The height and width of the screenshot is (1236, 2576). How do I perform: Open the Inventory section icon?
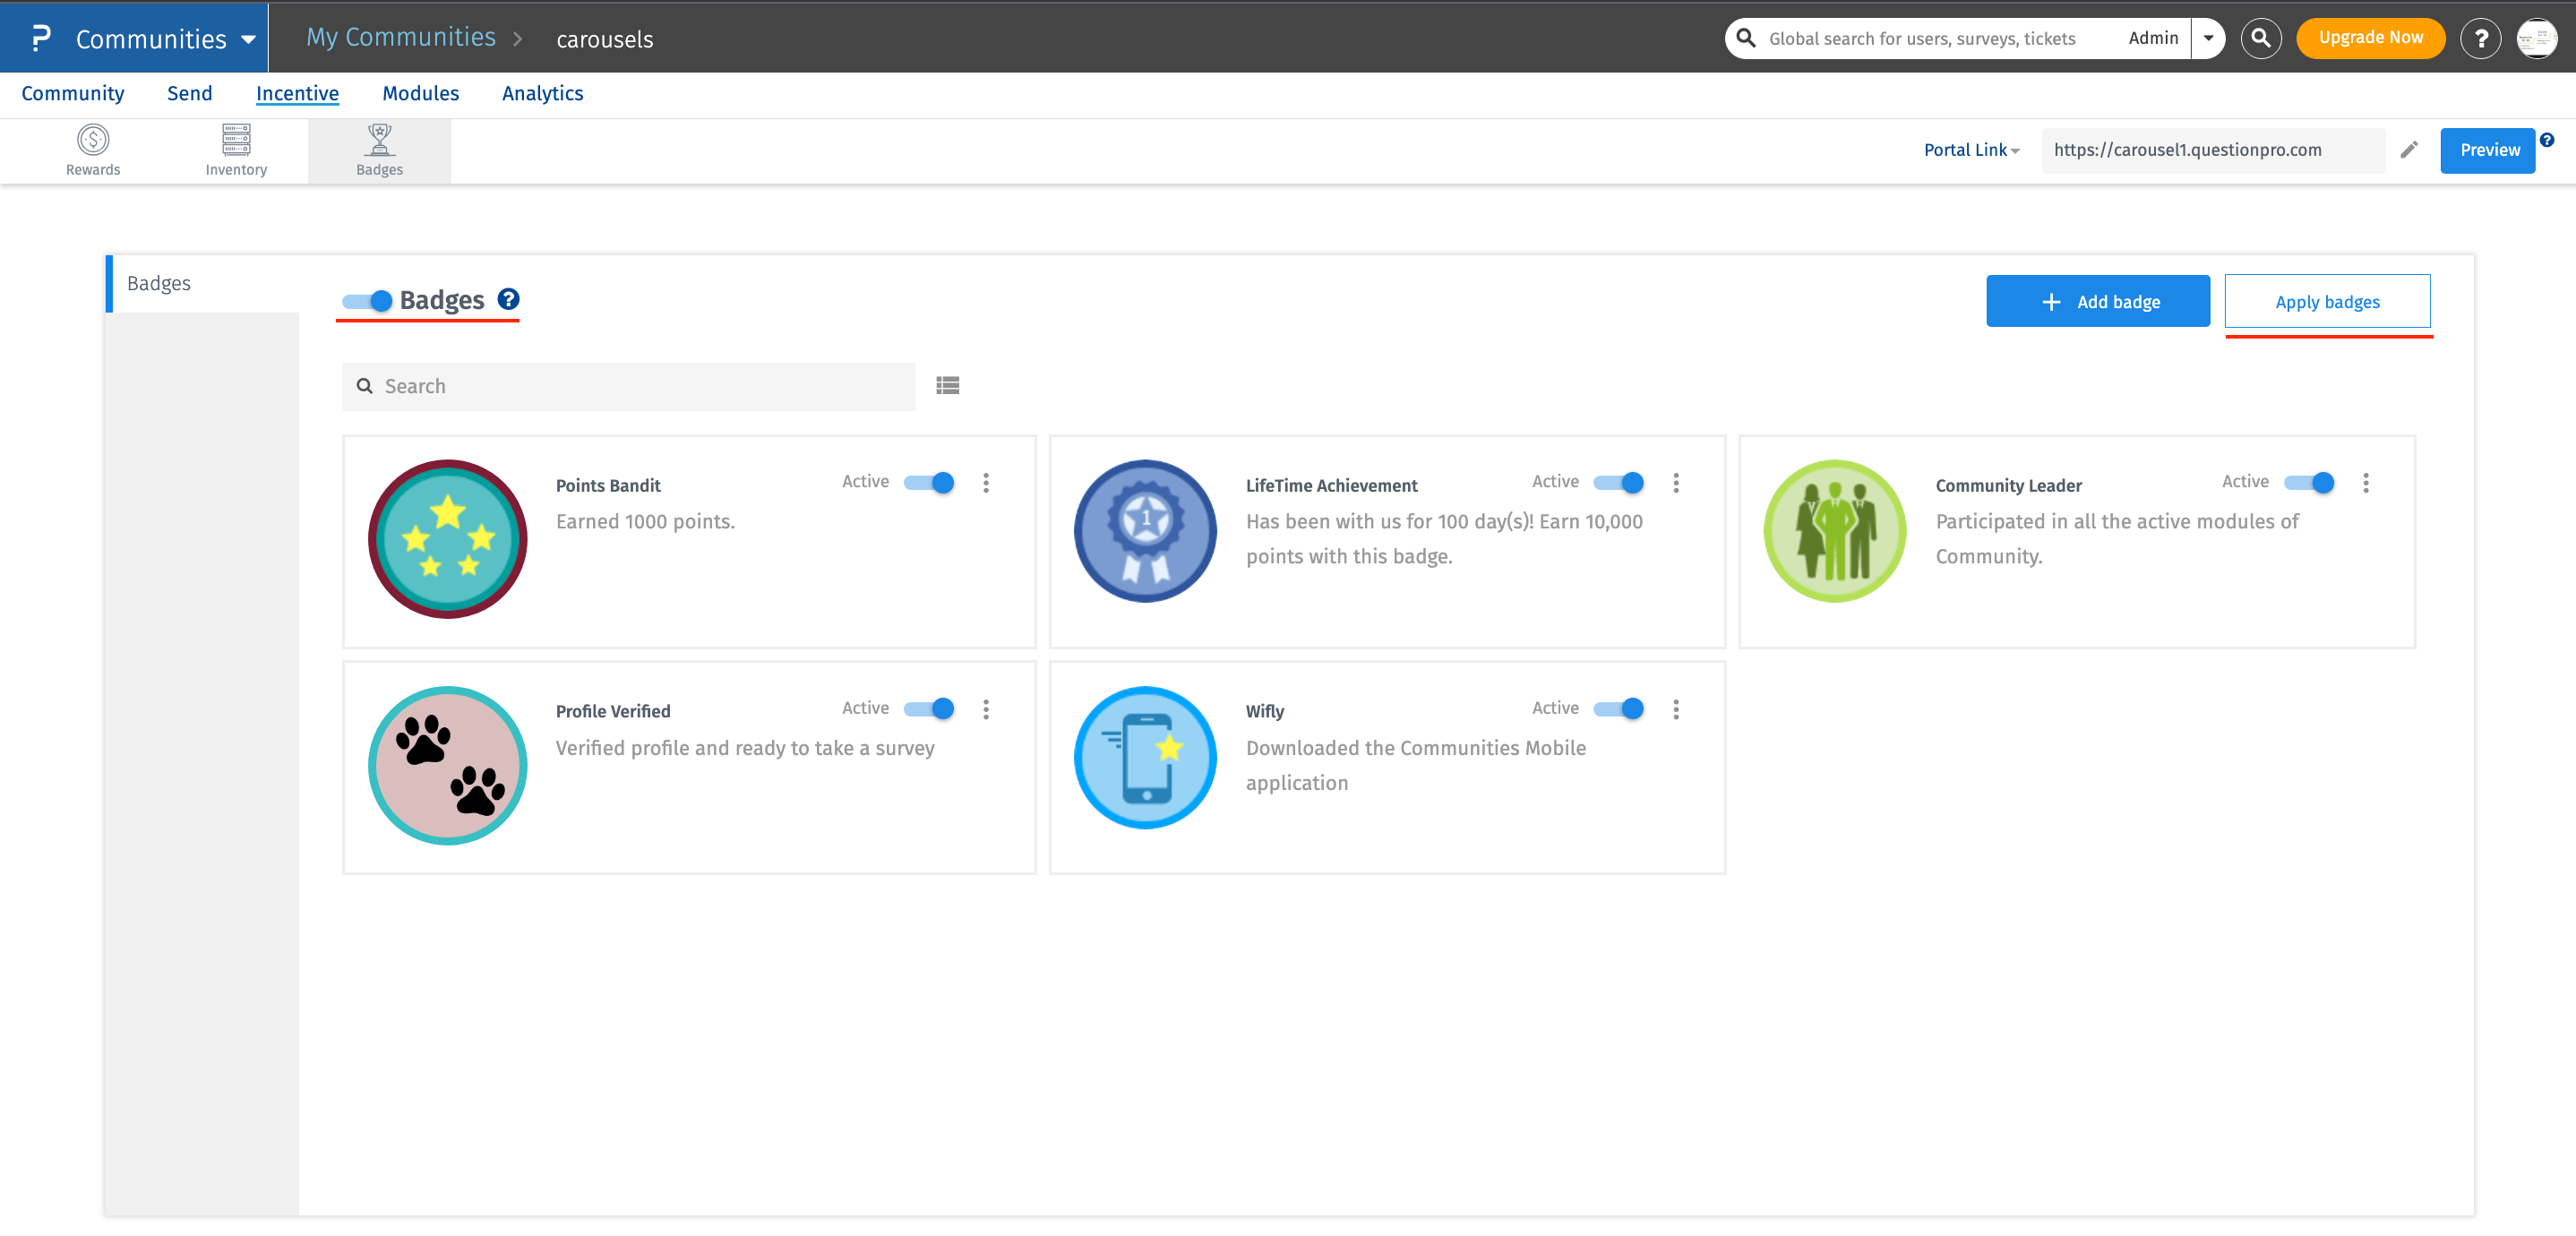coord(236,140)
